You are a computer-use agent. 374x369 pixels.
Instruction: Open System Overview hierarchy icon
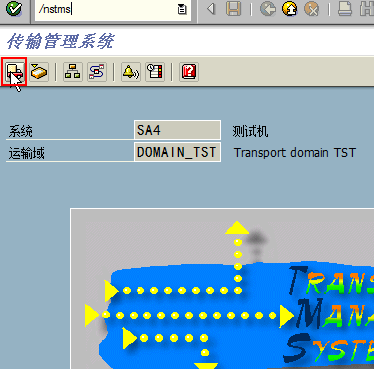click(73, 71)
